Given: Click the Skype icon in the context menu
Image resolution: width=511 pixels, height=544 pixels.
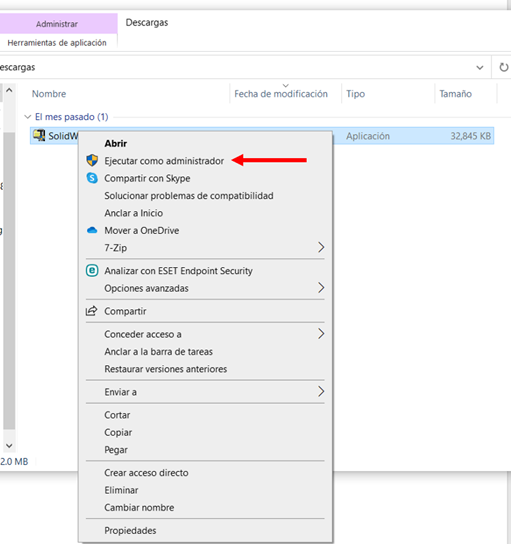Looking at the screenshot, I should point(92,178).
